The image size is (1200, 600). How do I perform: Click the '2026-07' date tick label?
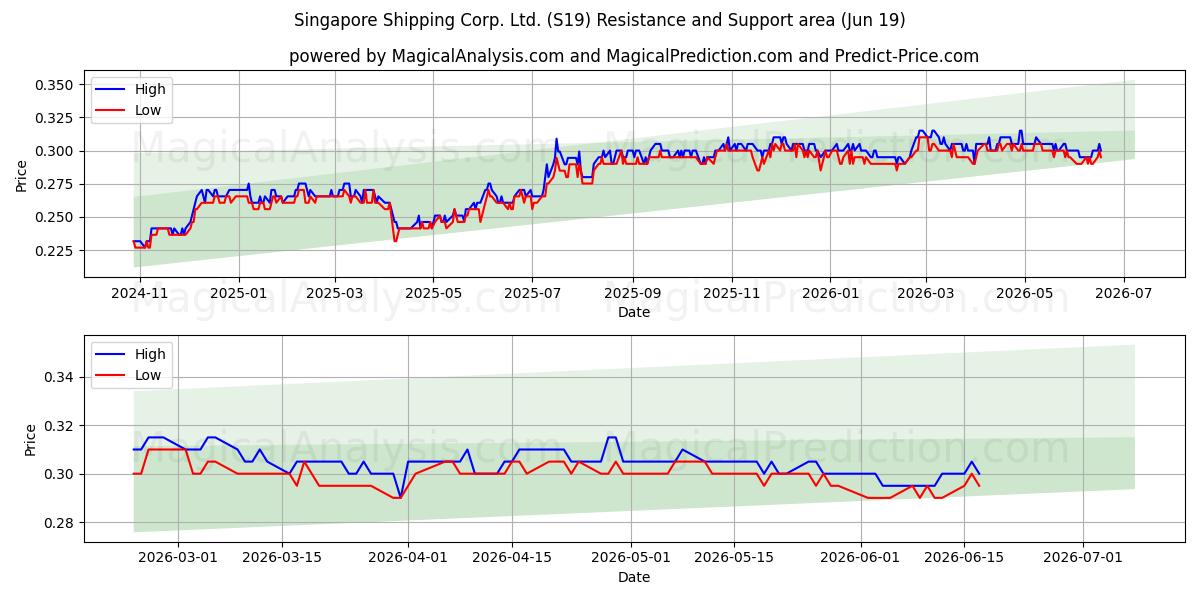coord(1123,293)
